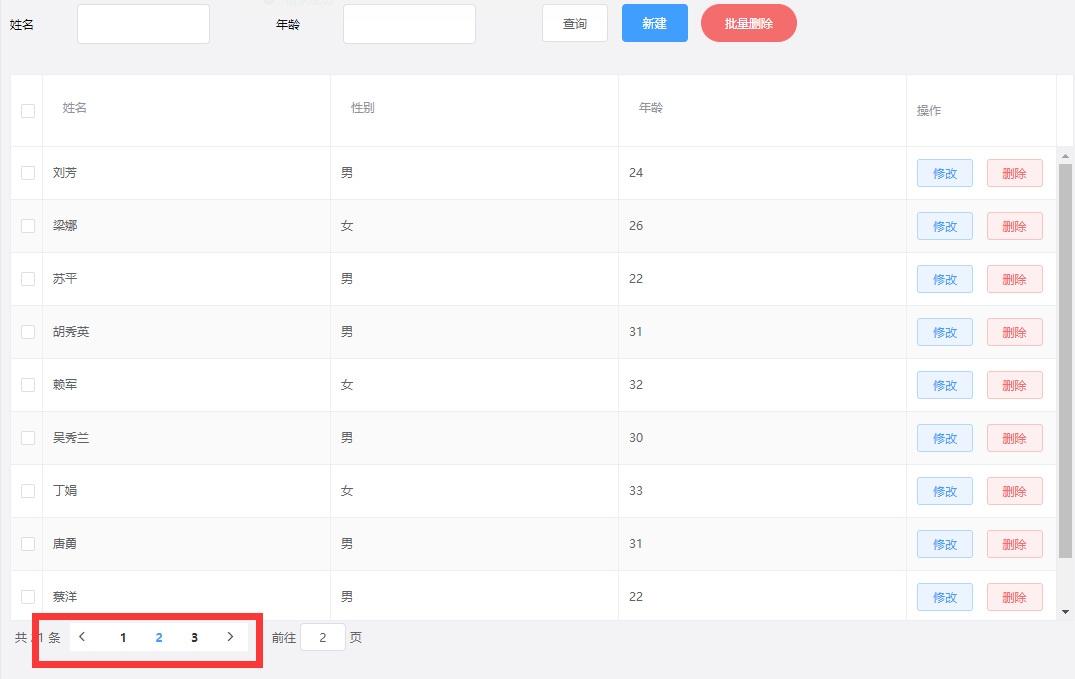Focus the 年龄 search input field
Image resolution: width=1075 pixels, height=679 pixels.
tap(409, 24)
